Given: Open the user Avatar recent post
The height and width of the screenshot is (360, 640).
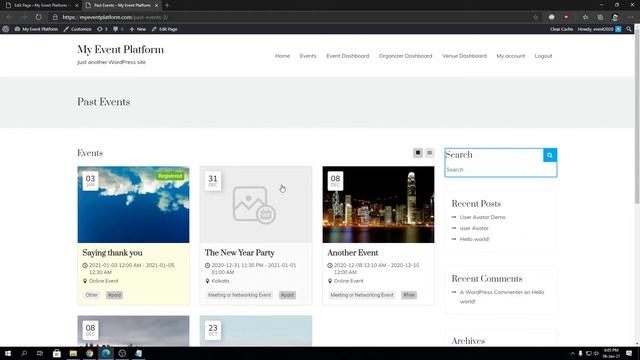Looking at the screenshot, I should [474, 228].
